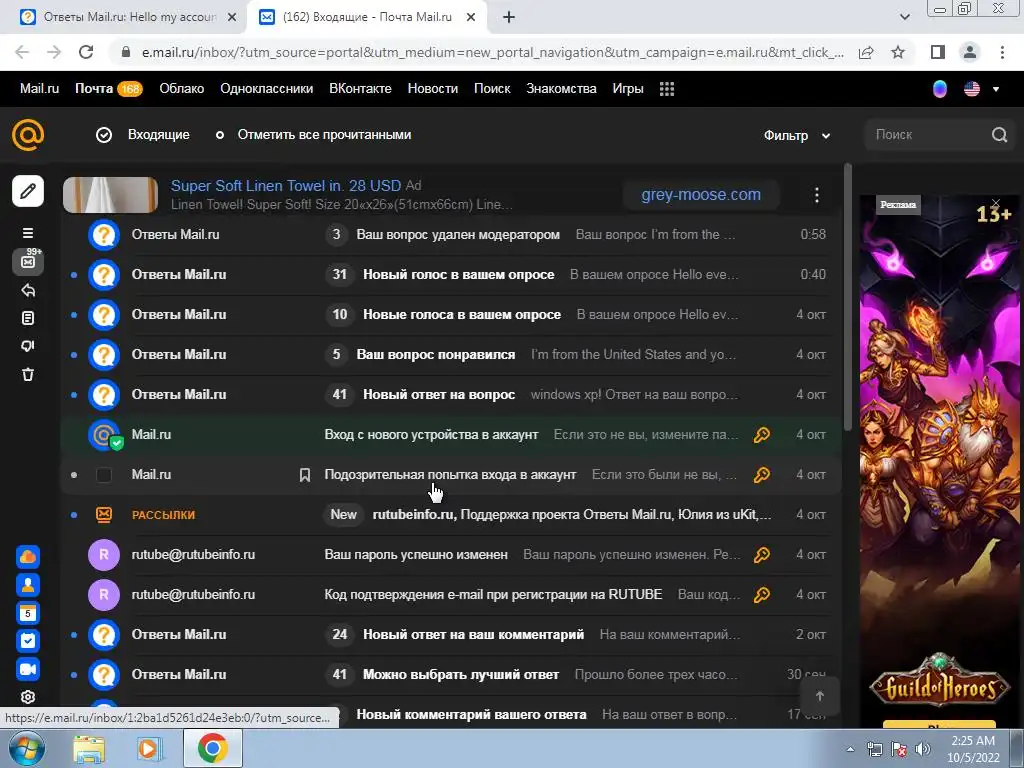
Task: Open the Chrome tab search chevron
Action: [x=904, y=17]
